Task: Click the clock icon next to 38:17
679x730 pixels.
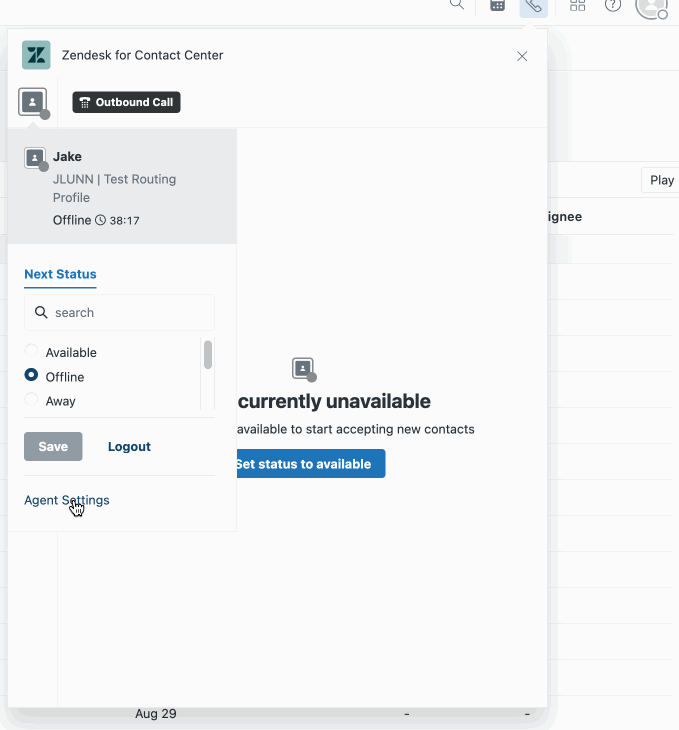Action: [101, 220]
